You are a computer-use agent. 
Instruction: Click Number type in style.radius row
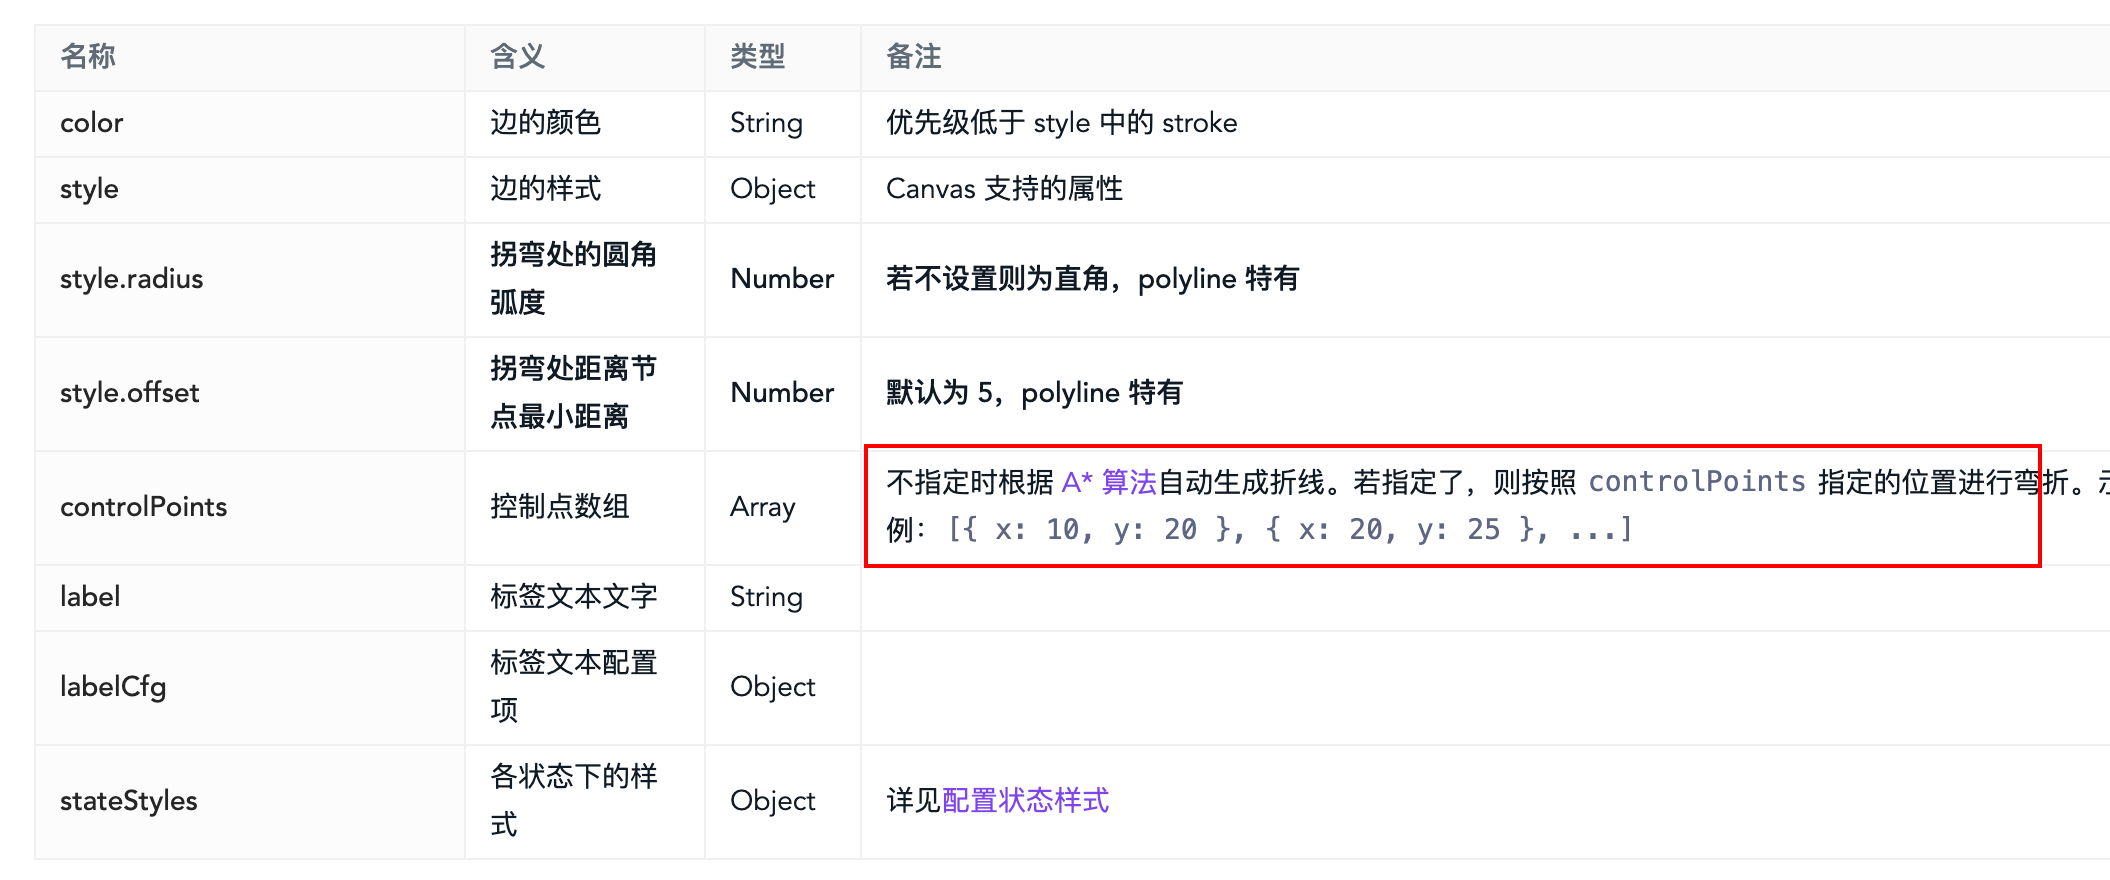coord(782,279)
